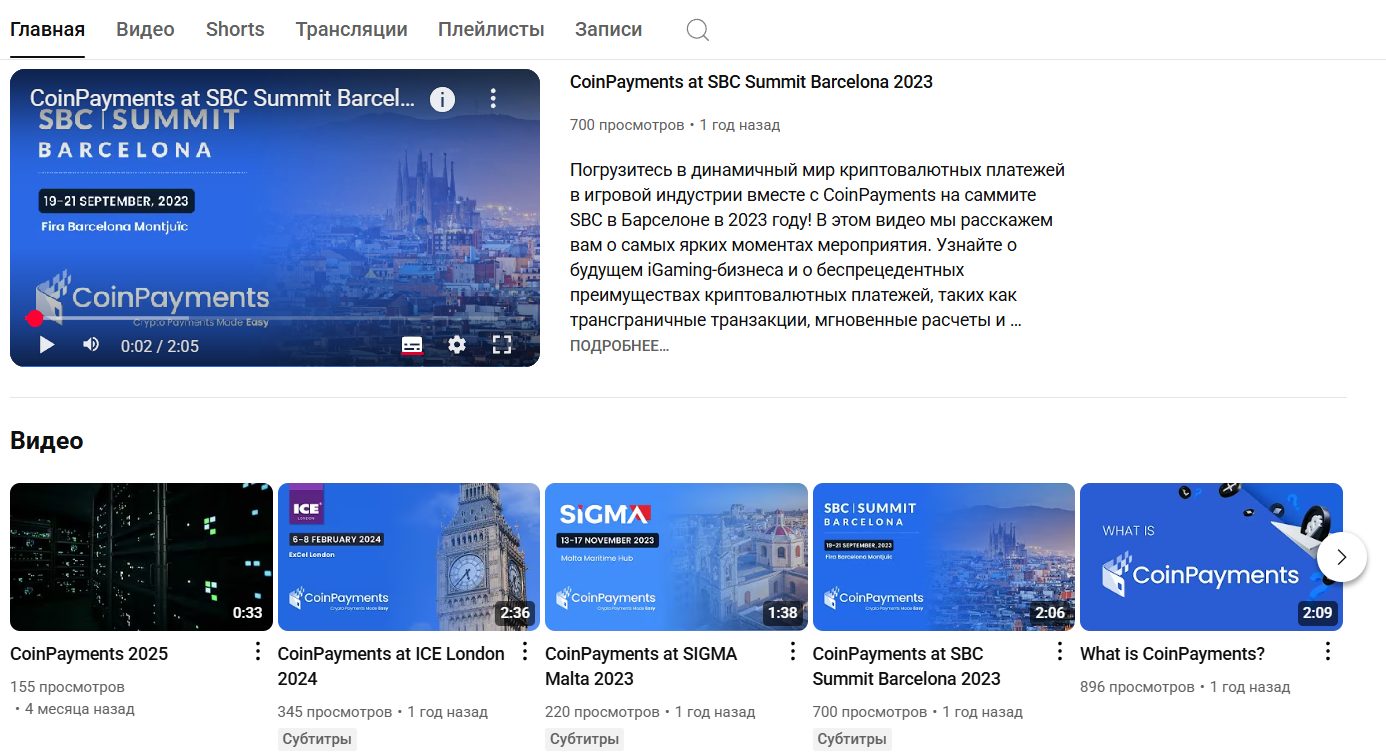Open player settings gear icon
The height and width of the screenshot is (756, 1386).
[457, 345]
